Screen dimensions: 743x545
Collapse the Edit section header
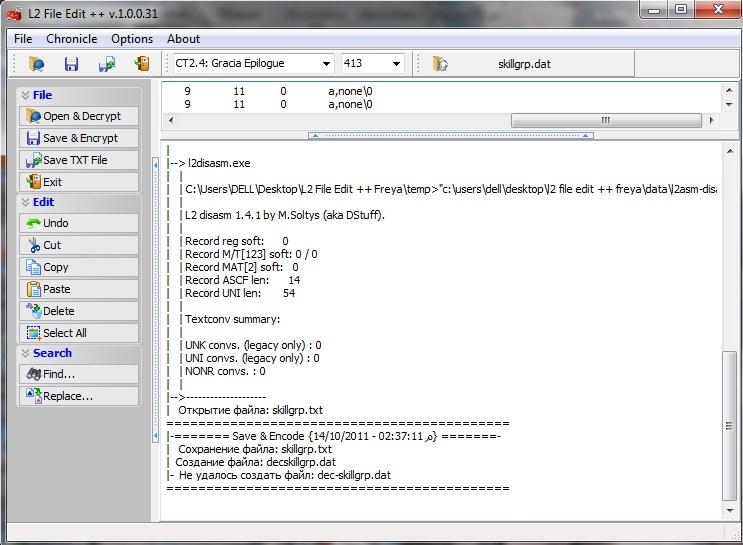pos(78,202)
